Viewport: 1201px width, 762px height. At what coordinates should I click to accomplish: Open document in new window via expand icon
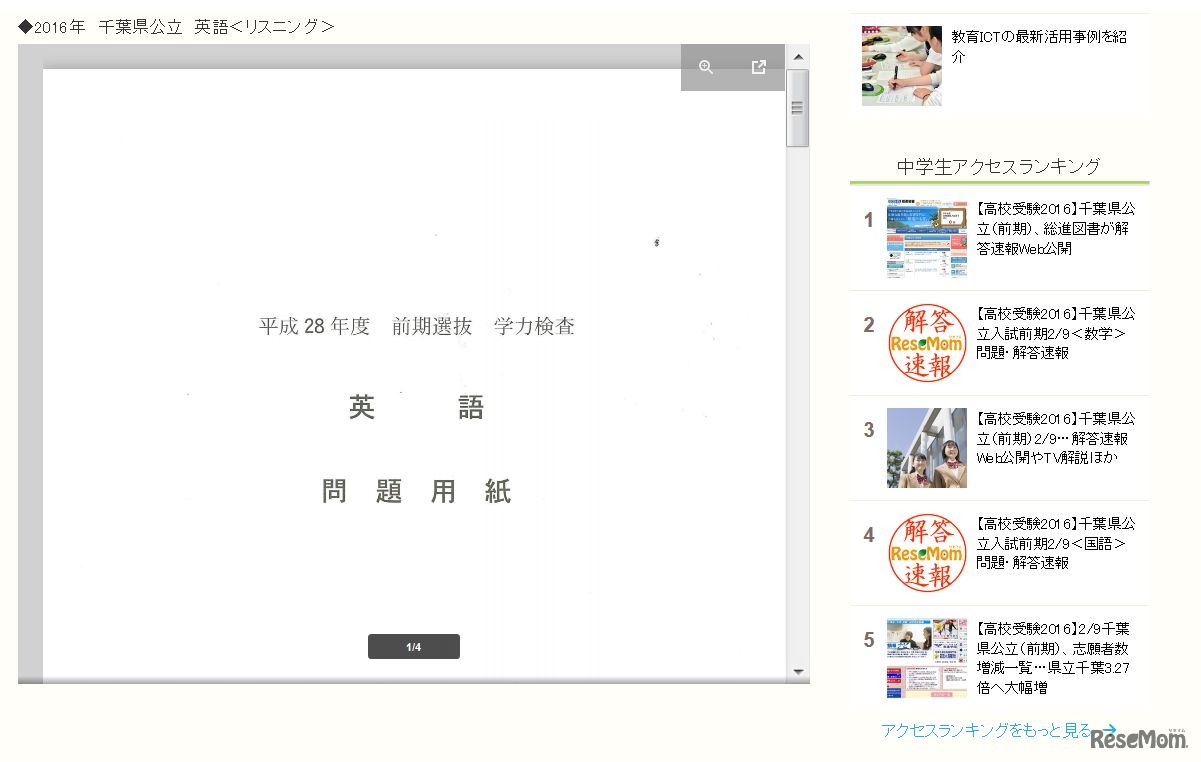[759, 67]
